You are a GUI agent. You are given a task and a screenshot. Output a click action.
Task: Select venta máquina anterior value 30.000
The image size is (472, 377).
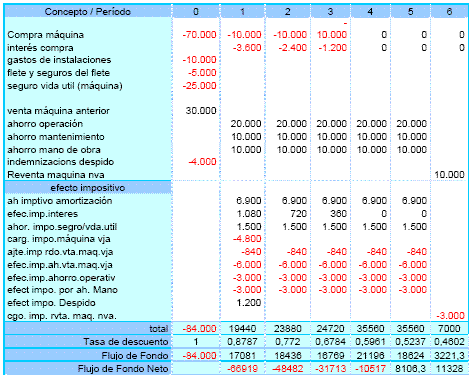201,111
